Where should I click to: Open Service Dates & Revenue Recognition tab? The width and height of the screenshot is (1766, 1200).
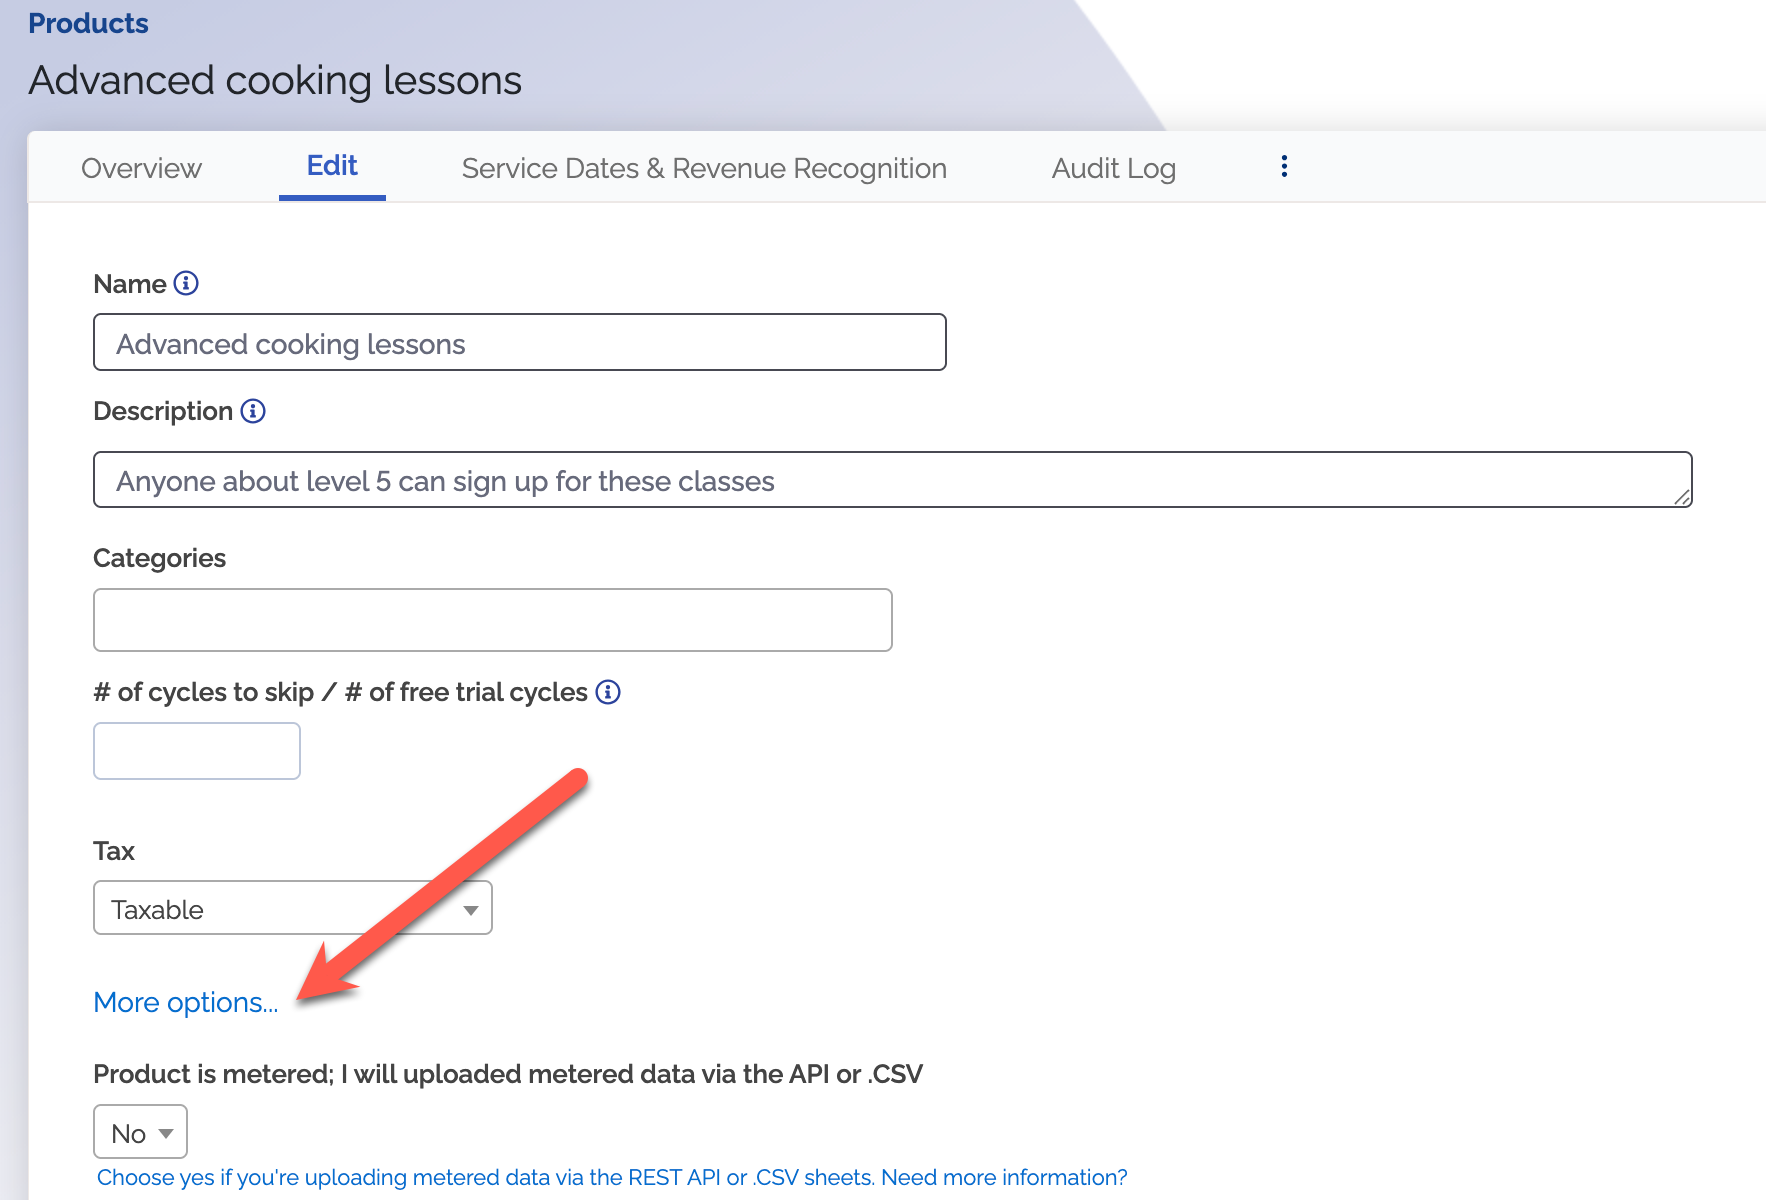(x=704, y=168)
